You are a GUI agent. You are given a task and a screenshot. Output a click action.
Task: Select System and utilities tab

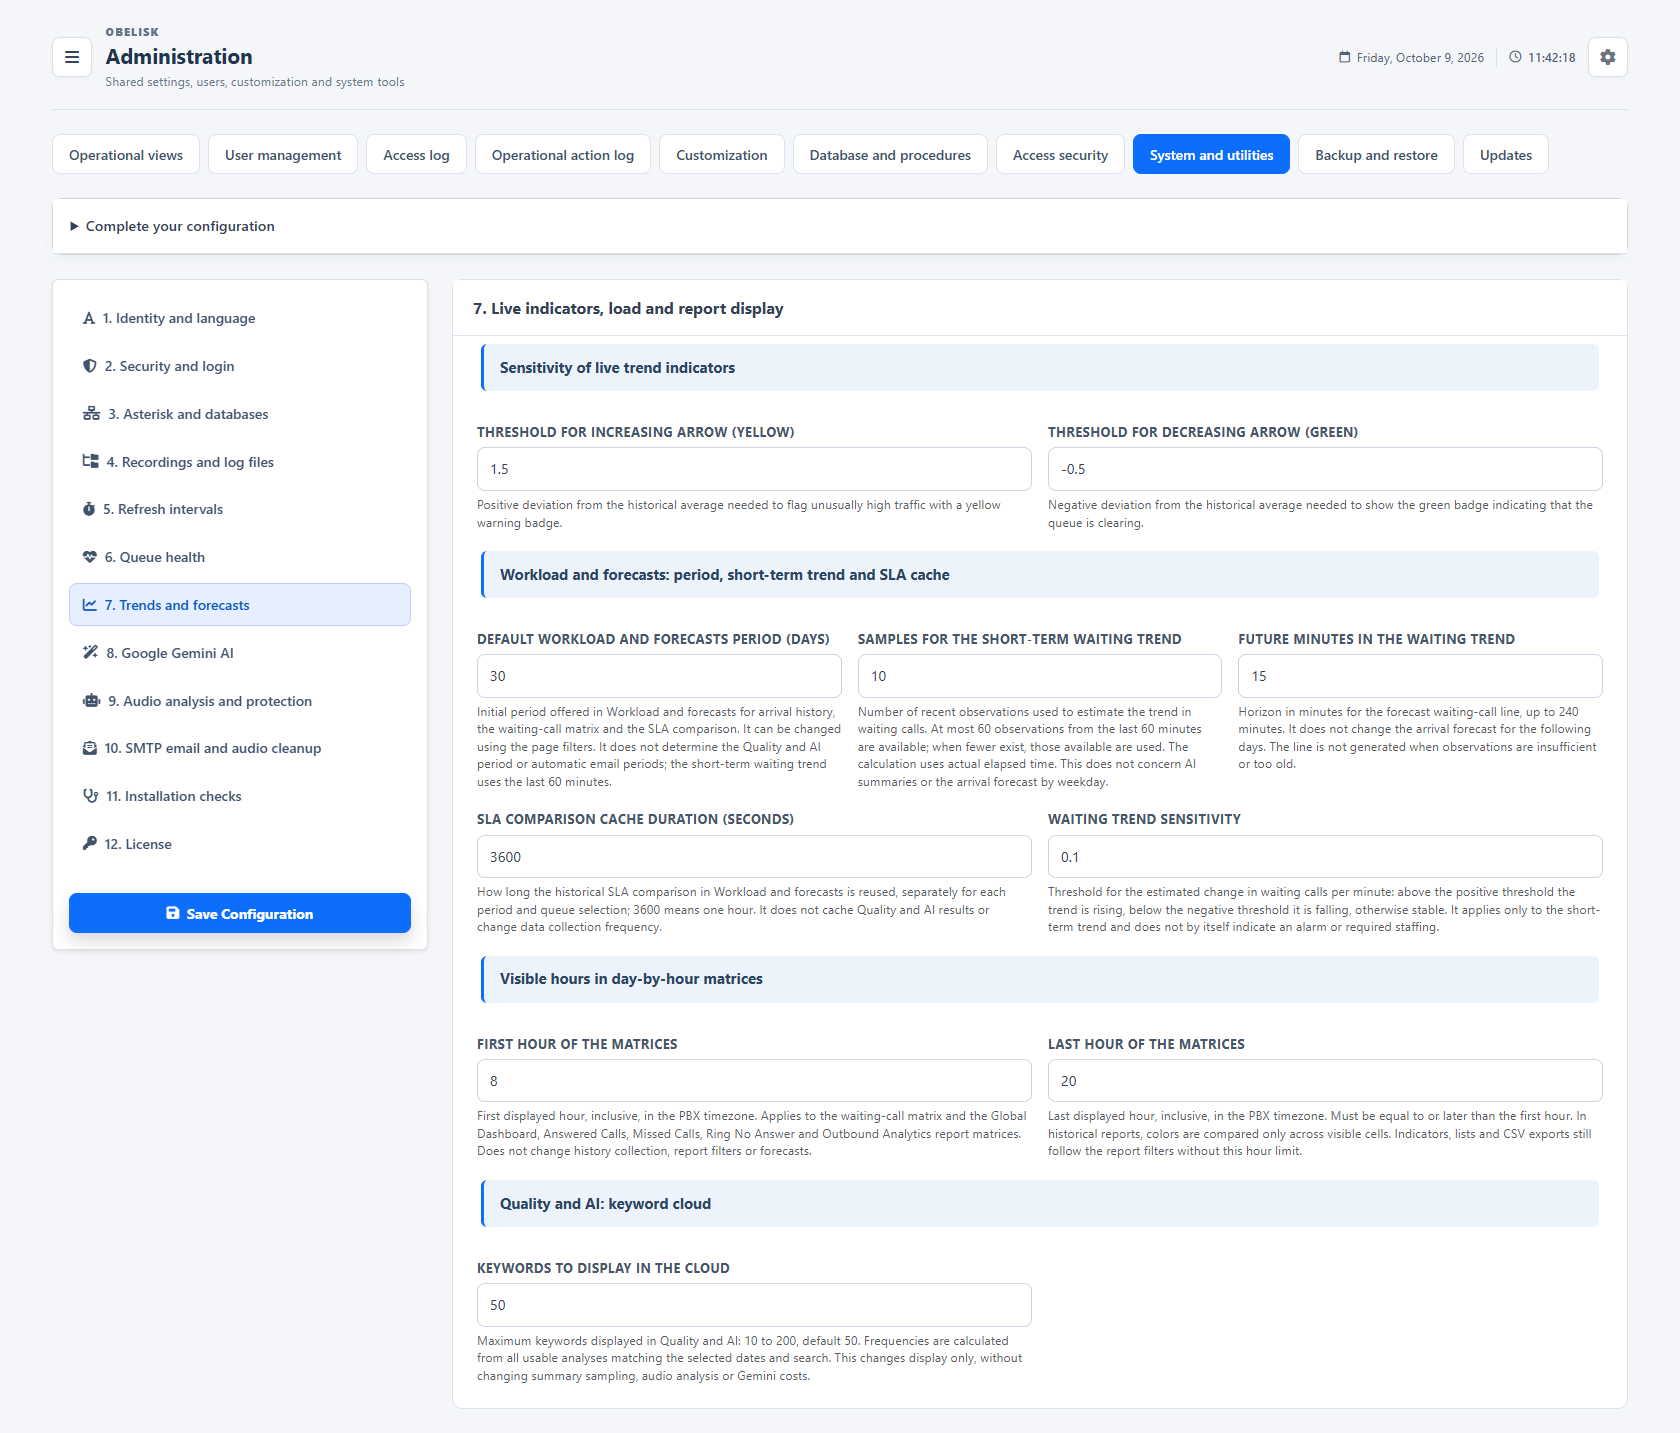1211,155
